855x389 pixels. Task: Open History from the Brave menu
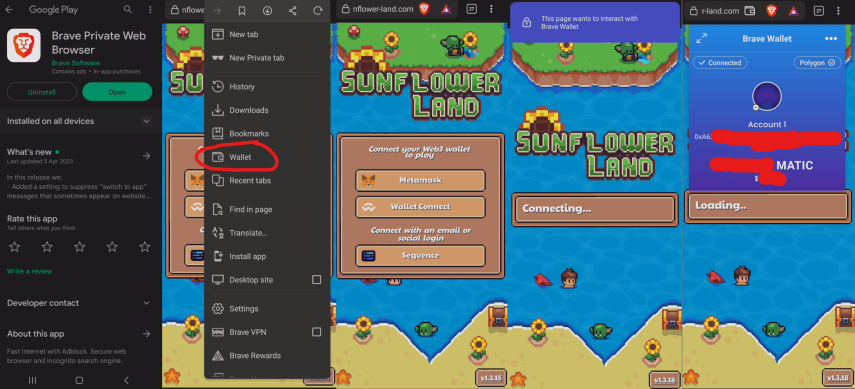point(267,87)
